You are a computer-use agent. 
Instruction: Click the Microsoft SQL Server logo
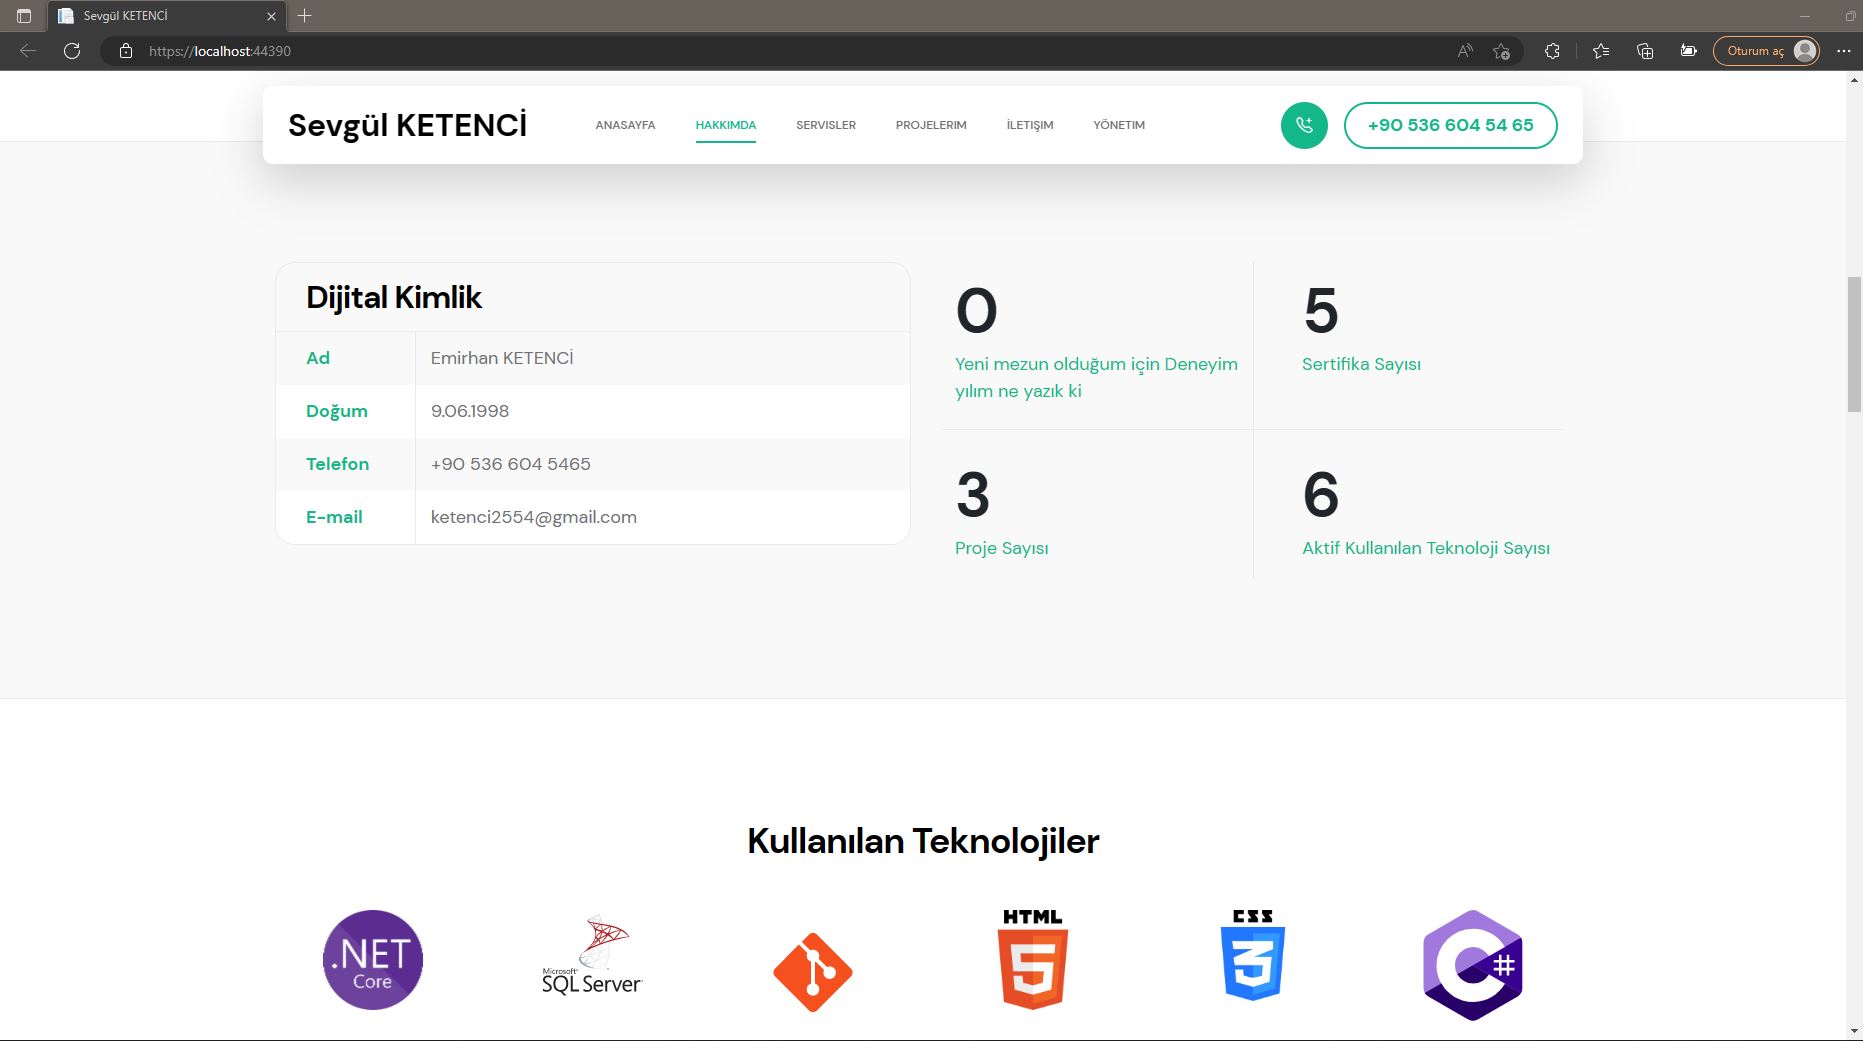(592, 956)
